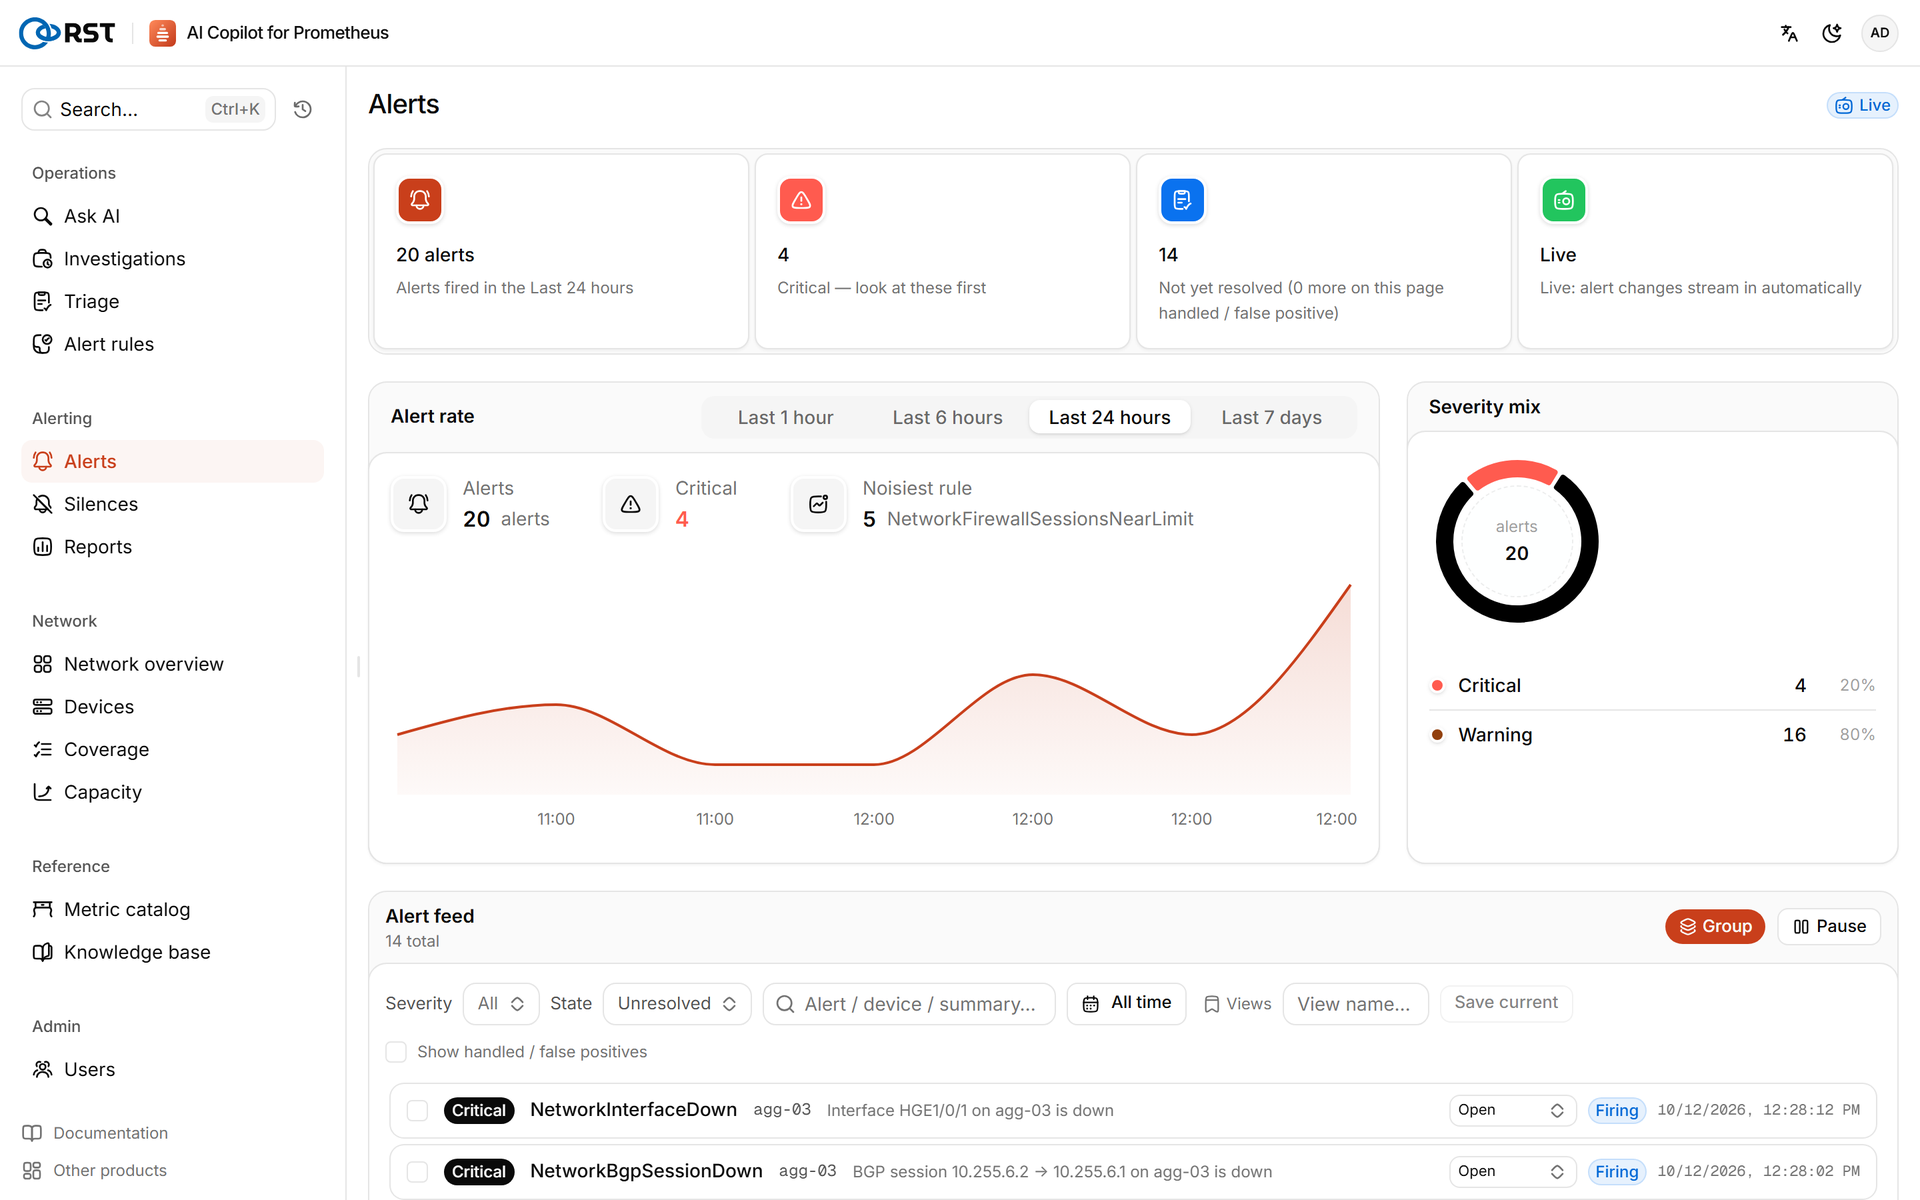Open status dropdown for NetworkBgpSessionDown
Image resolution: width=1920 pixels, height=1200 pixels.
tap(1512, 1171)
